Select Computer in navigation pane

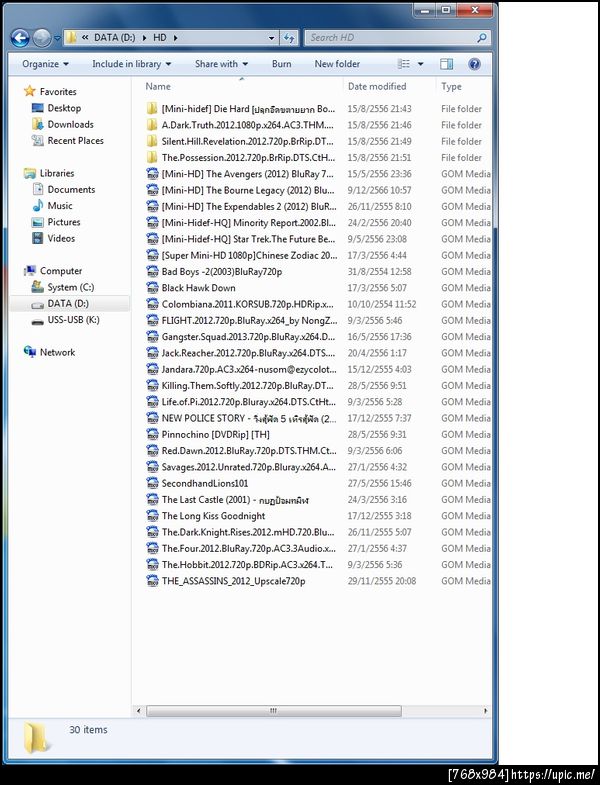point(61,271)
